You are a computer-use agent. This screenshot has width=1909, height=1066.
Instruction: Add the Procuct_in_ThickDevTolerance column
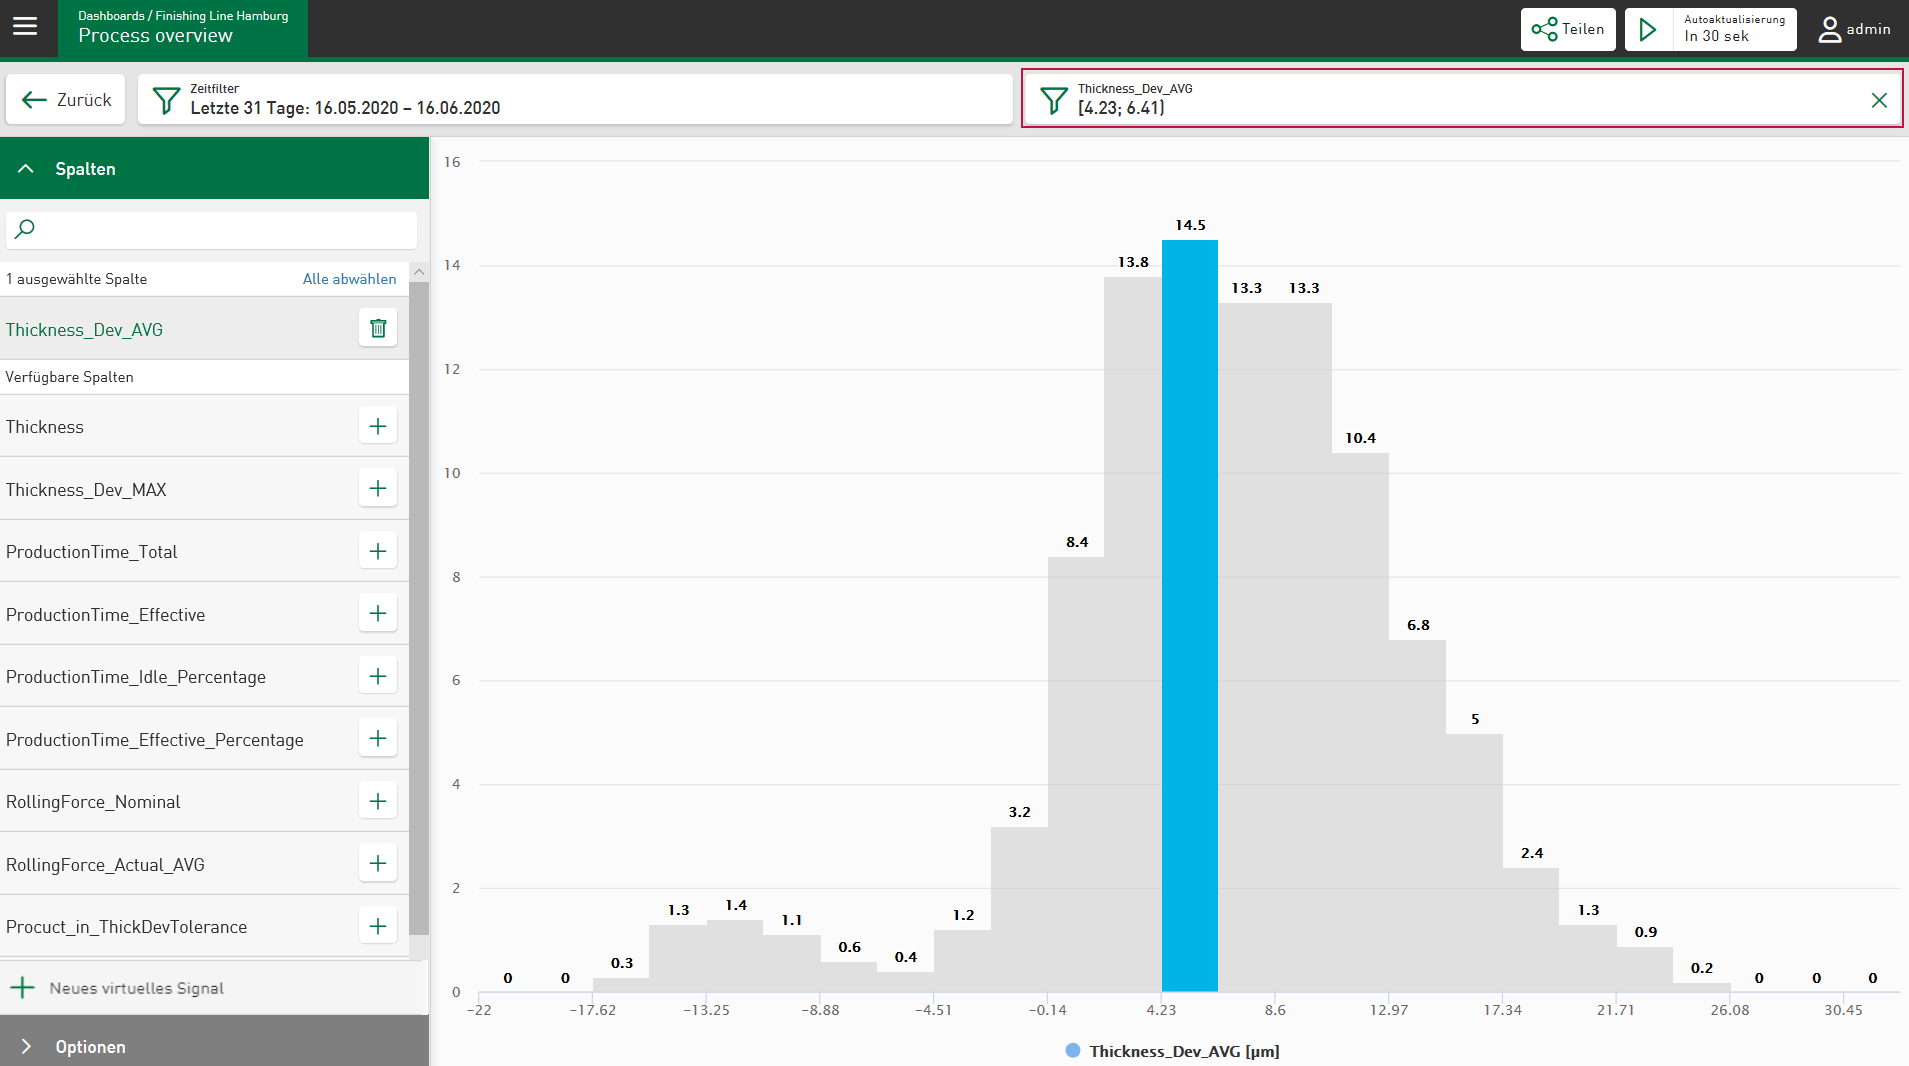coord(378,926)
